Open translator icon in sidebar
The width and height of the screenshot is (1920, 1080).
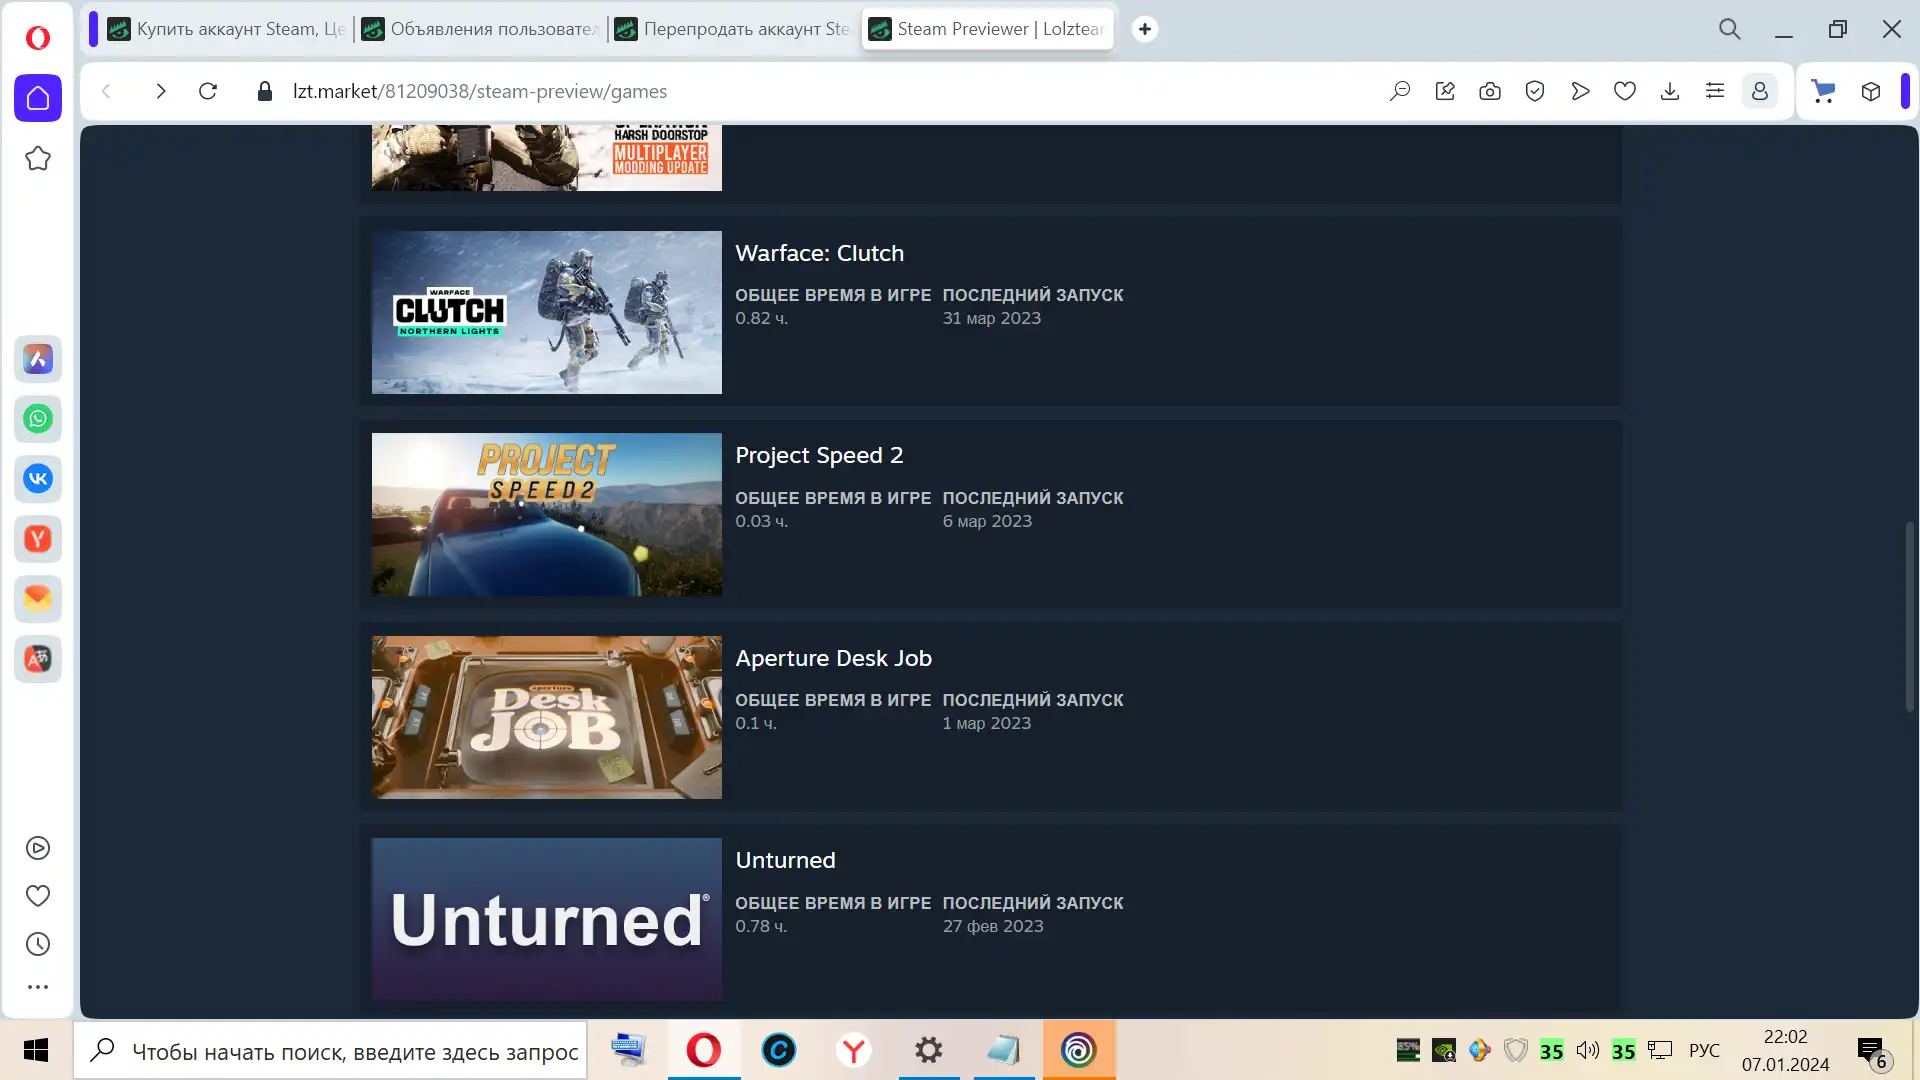tap(38, 659)
